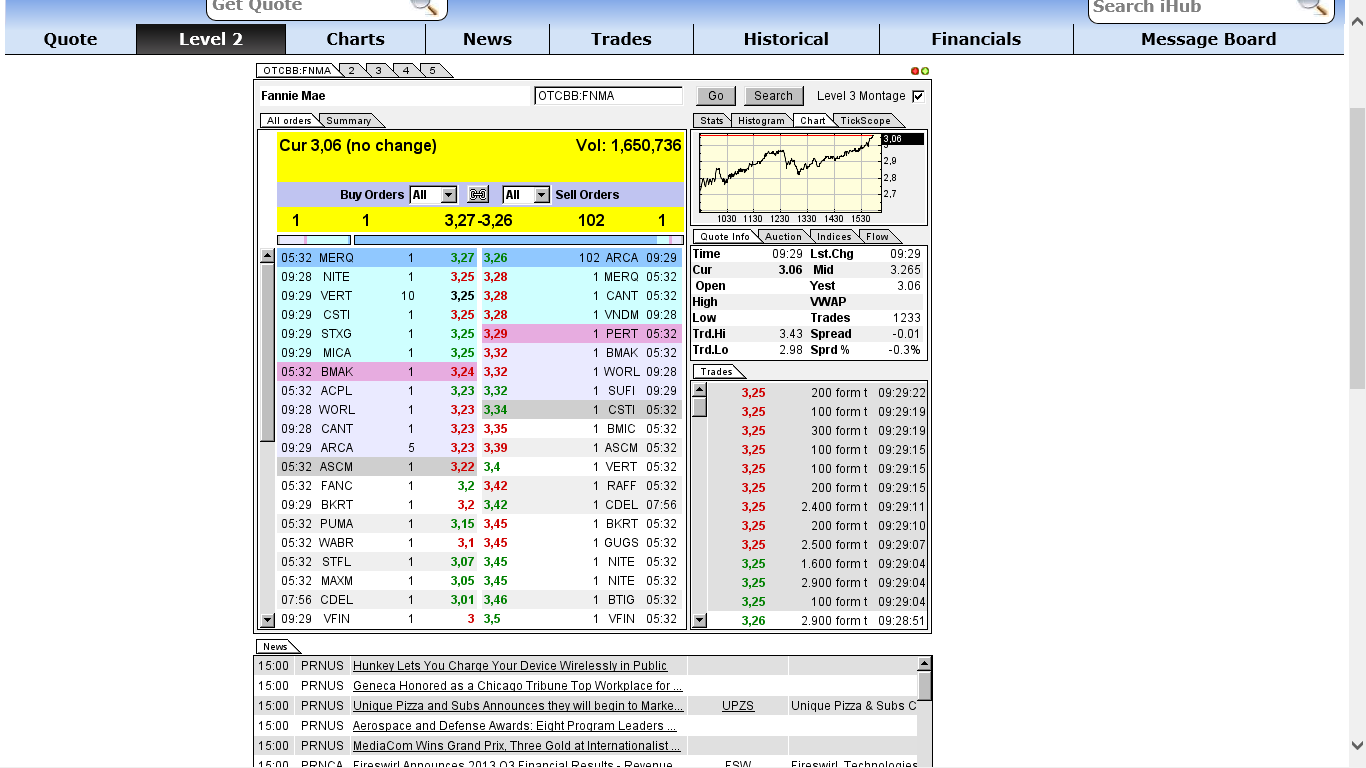Click the sell-side depth bar above orders
The height and width of the screenshot is (768, 1366).
pyautogui.click(x=519, y=240)
